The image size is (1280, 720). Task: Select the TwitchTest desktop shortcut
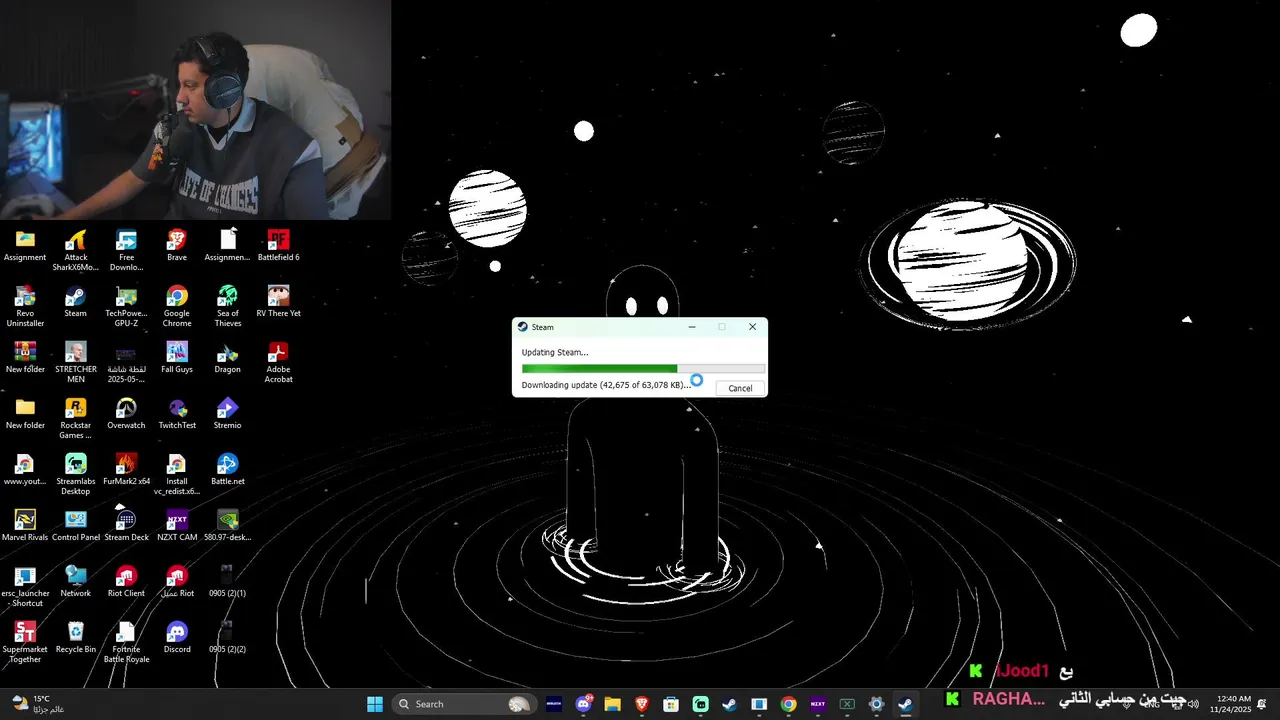coord(177,414)
